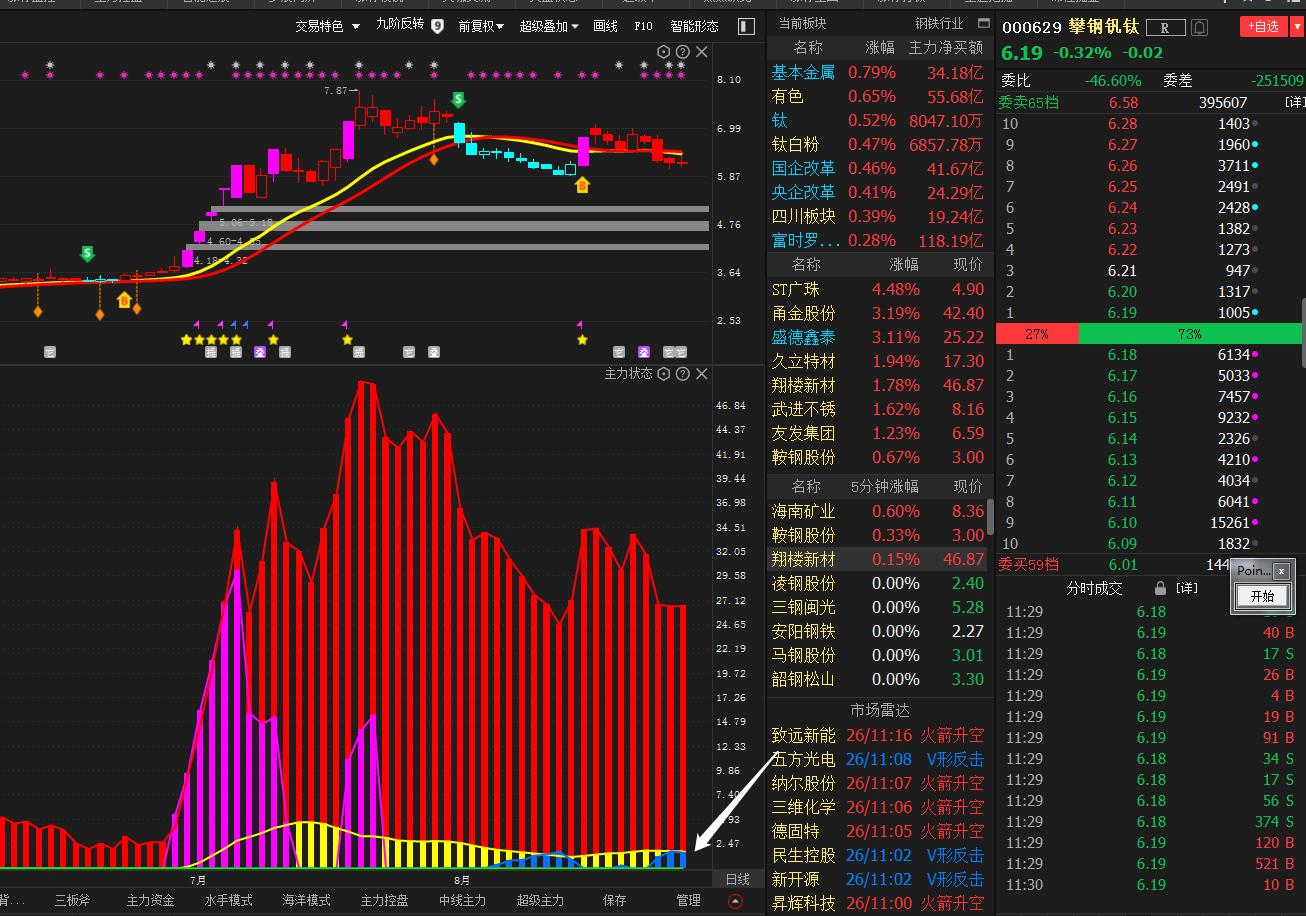Image resolution: width=1306 pixels, height=916 pixels.
Task: Switch to 三板斧 indicator tab
Action: point(72,901)
